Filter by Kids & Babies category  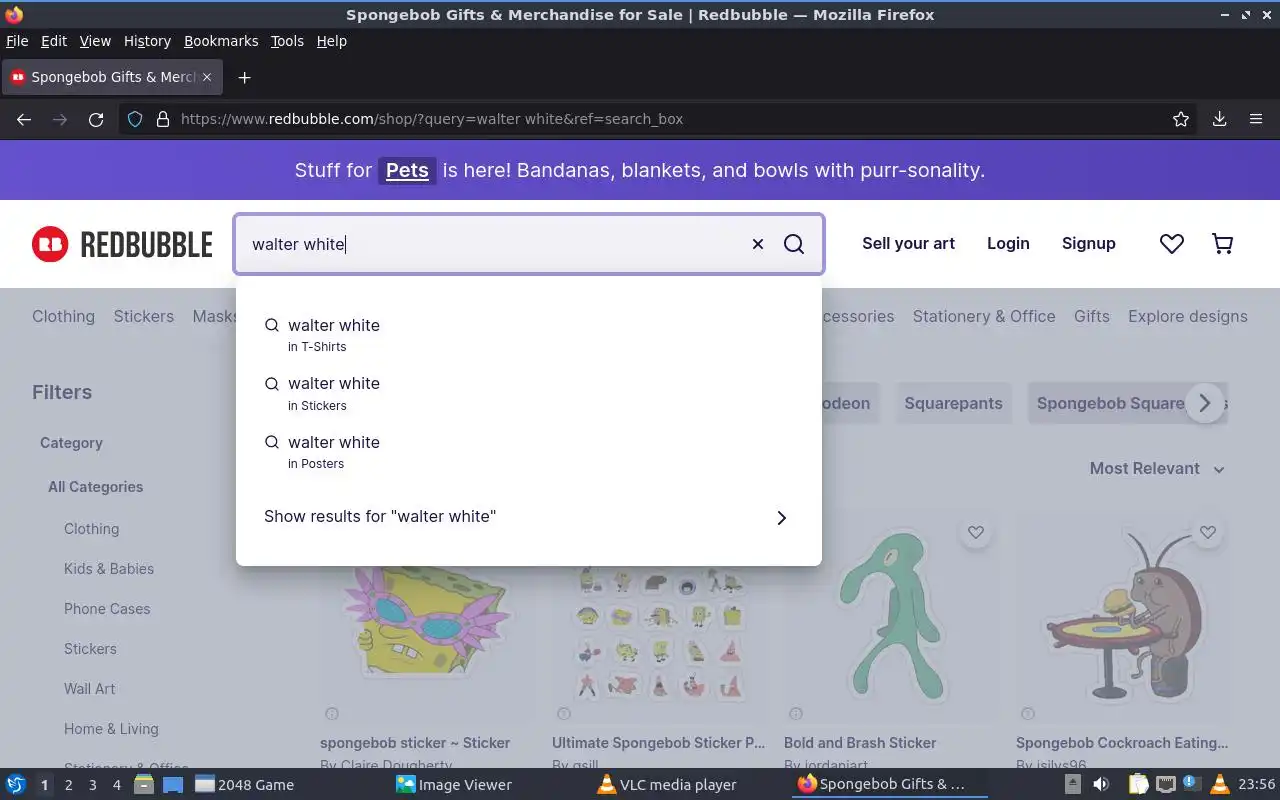click(109, 569)
